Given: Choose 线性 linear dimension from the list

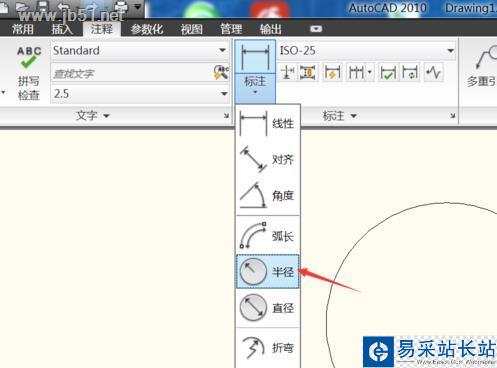Looking at the screenshot, I should 268,123.
